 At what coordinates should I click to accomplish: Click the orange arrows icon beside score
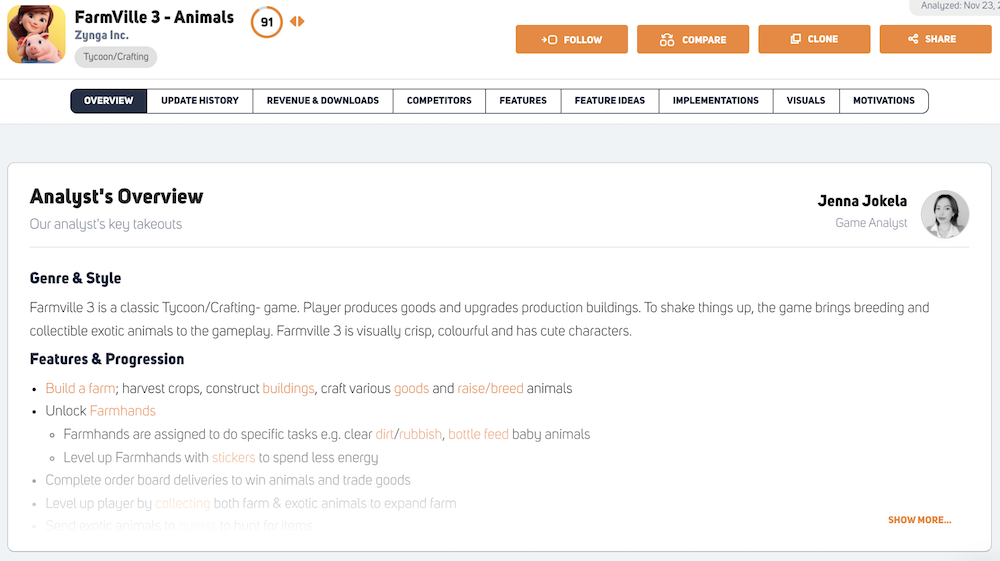pyautogui.click(x=297, y=22)
